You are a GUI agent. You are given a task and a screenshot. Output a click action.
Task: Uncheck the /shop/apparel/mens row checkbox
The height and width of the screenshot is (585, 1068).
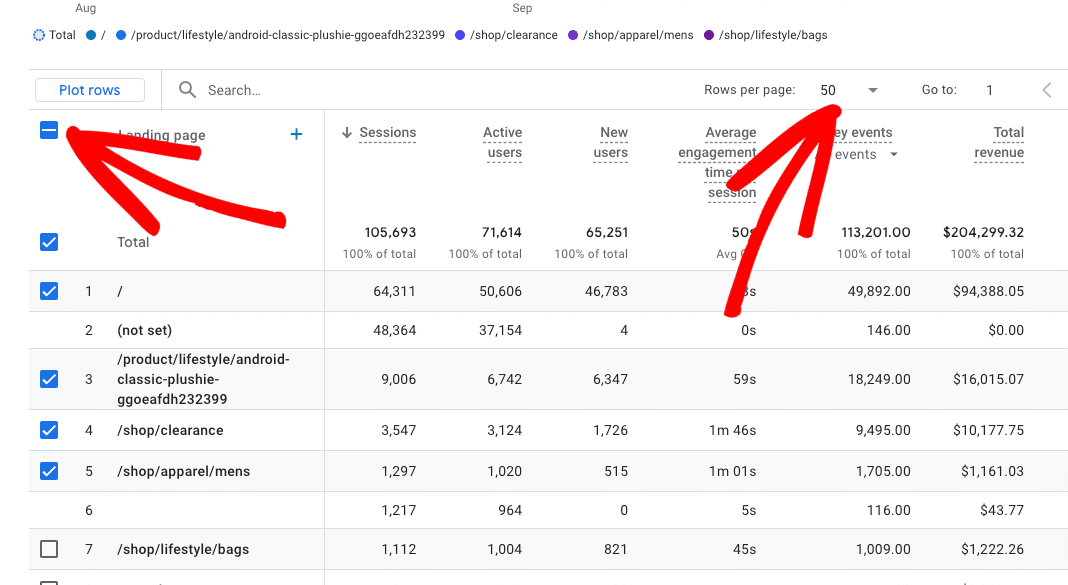click(x=49, y=471)
